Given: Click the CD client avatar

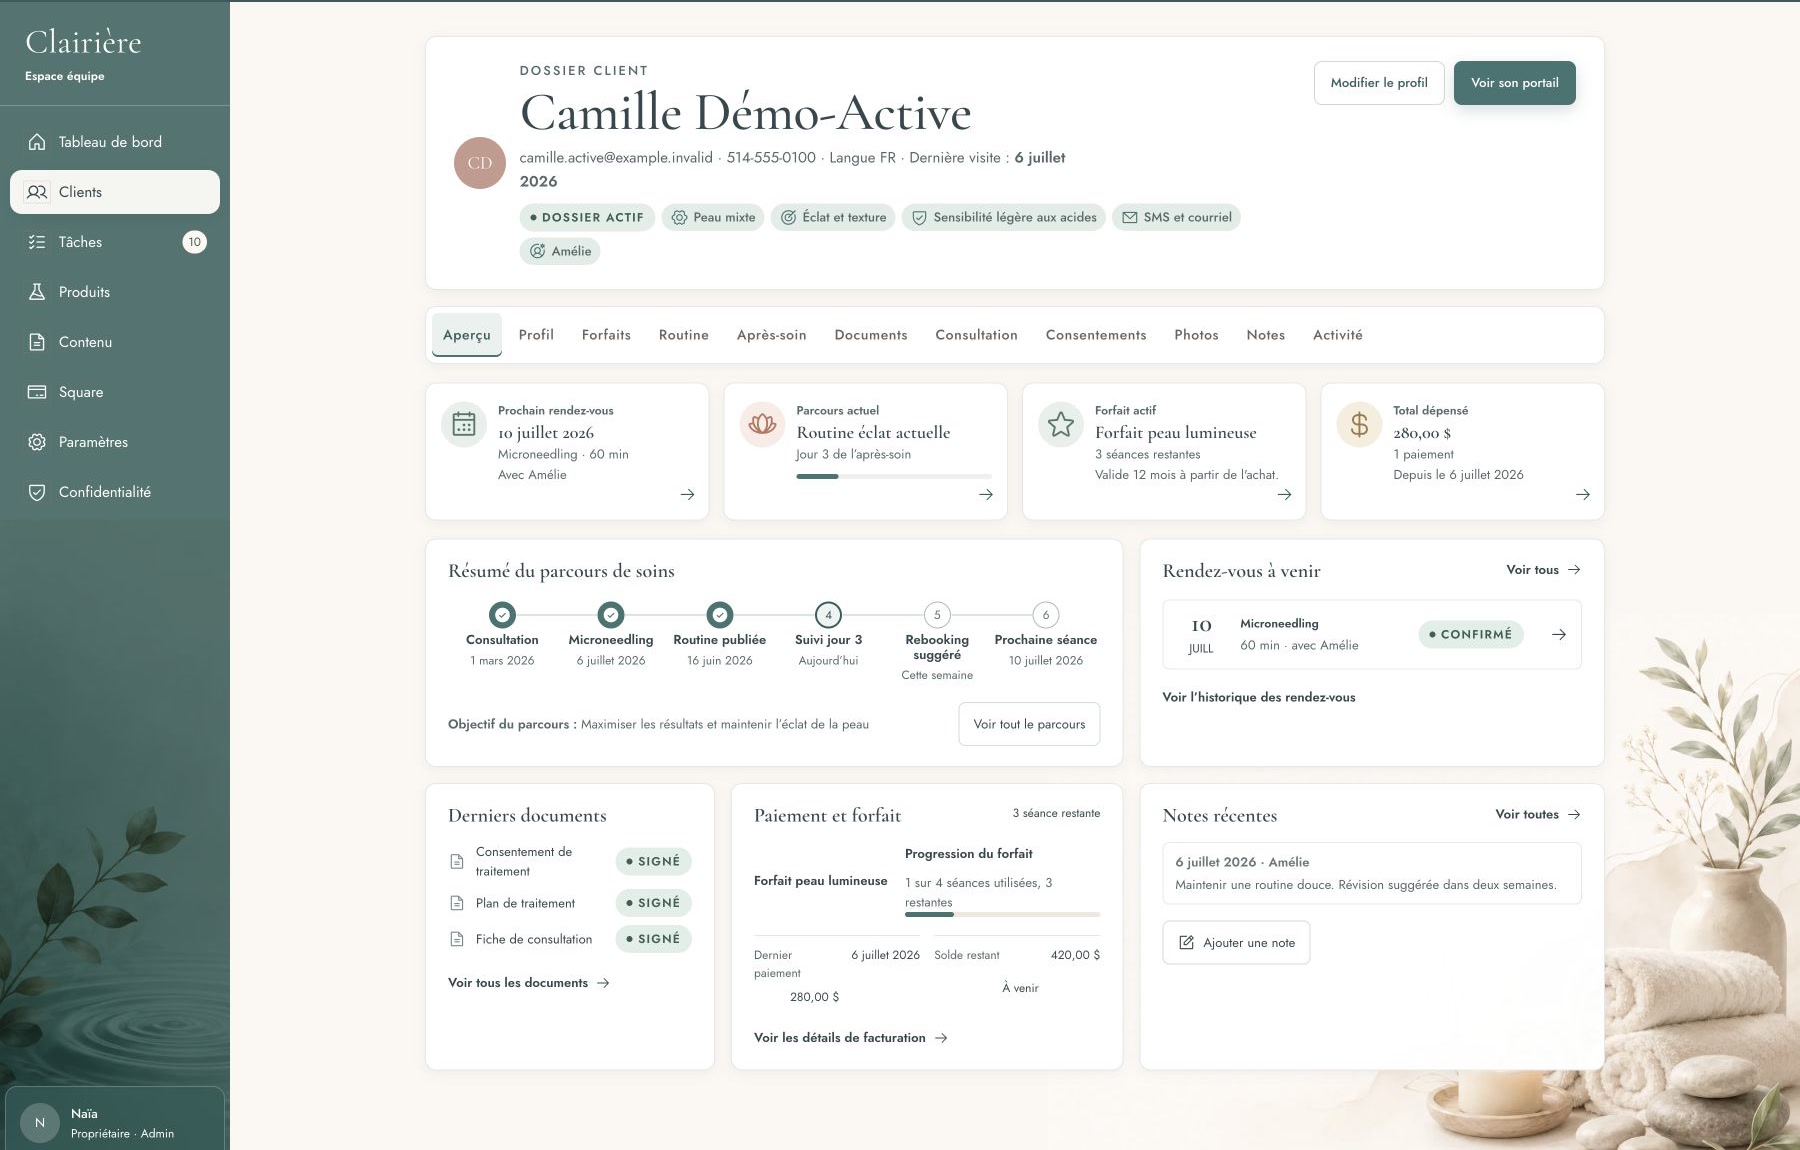Looking at the screenshot, I should click(480, 163).
